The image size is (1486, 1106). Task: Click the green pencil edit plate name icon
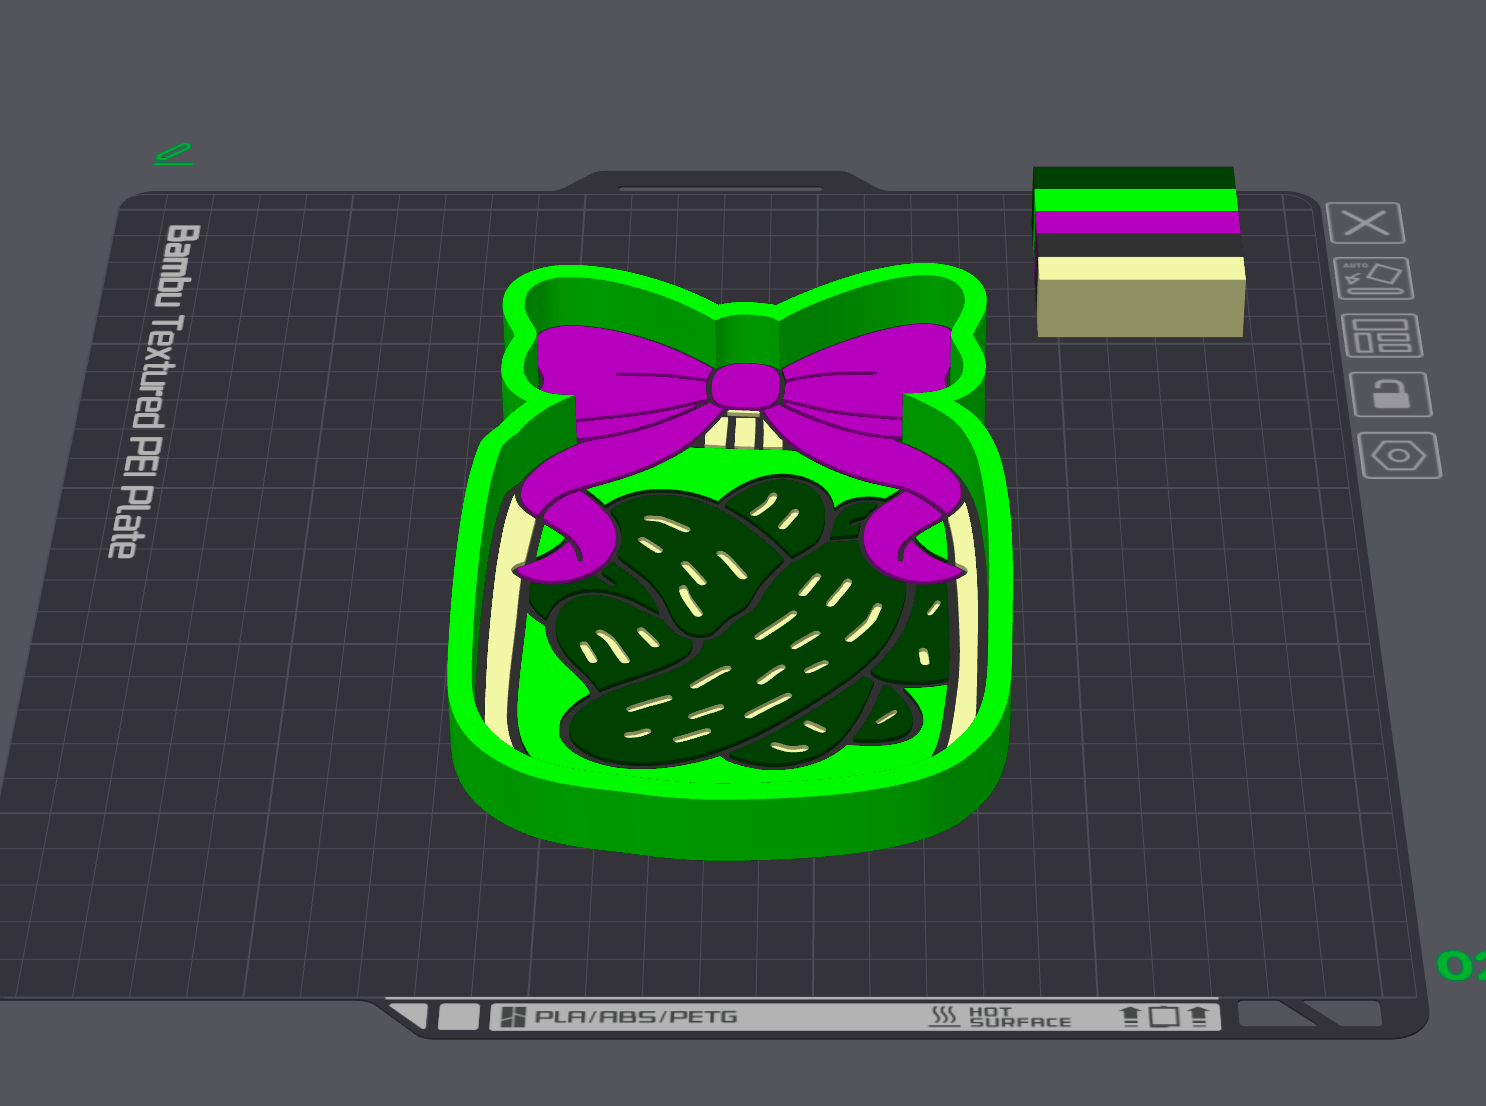[173, 154]
